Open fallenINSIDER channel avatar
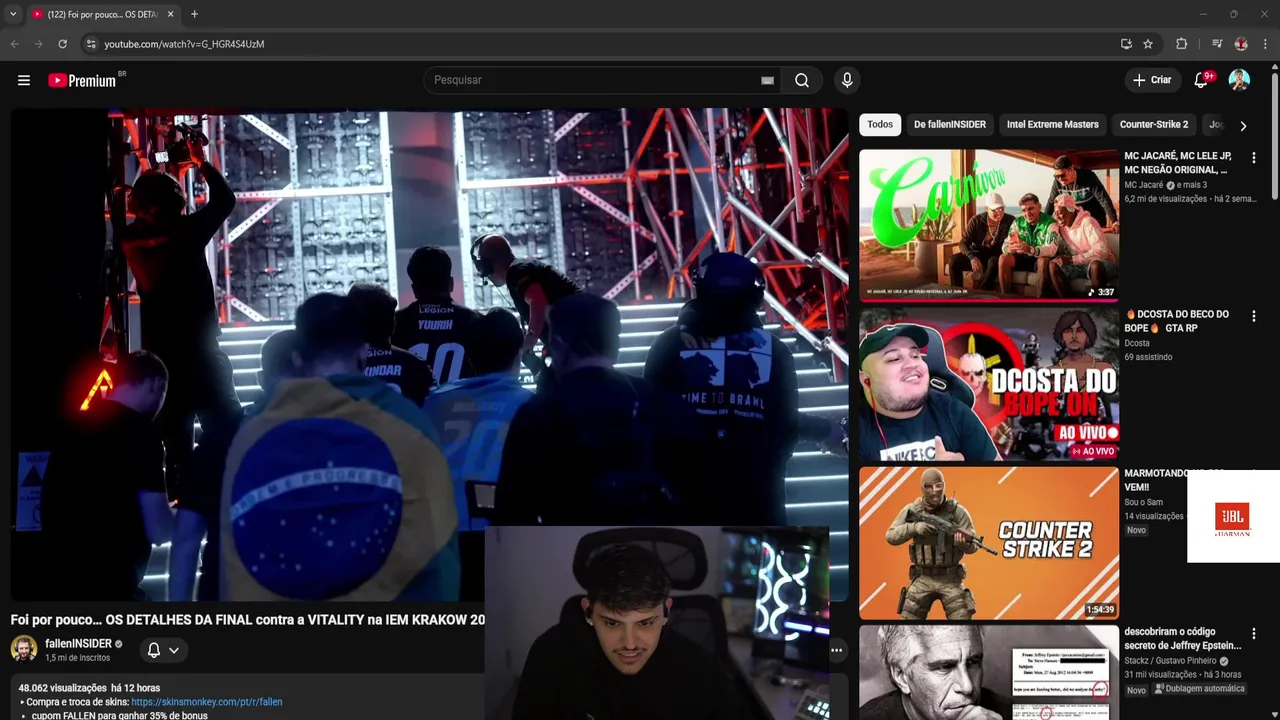The width and height of the screenshot is (1280, 720). tap(24, 649)
